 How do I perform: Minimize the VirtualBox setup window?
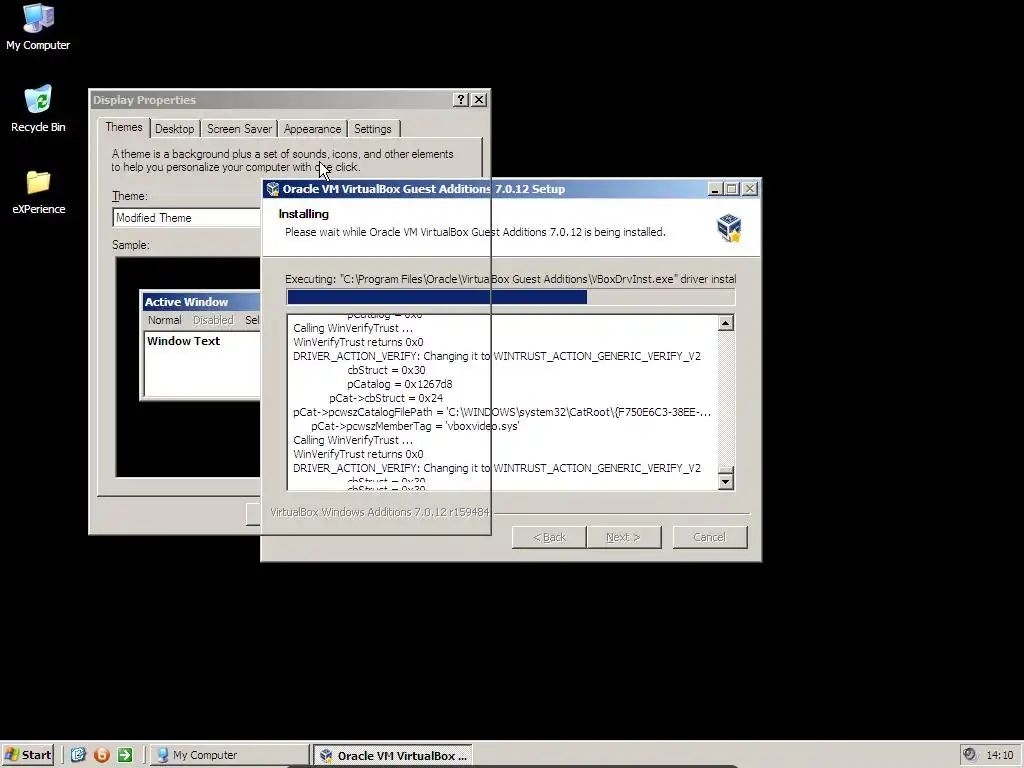(714, 189)
